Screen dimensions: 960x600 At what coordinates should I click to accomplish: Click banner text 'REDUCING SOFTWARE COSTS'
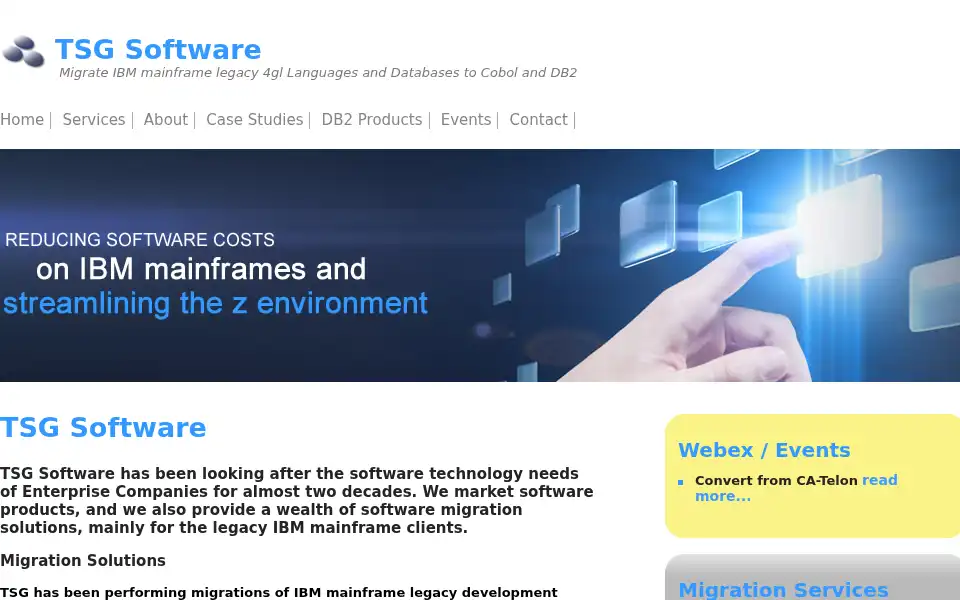[140, 239]
